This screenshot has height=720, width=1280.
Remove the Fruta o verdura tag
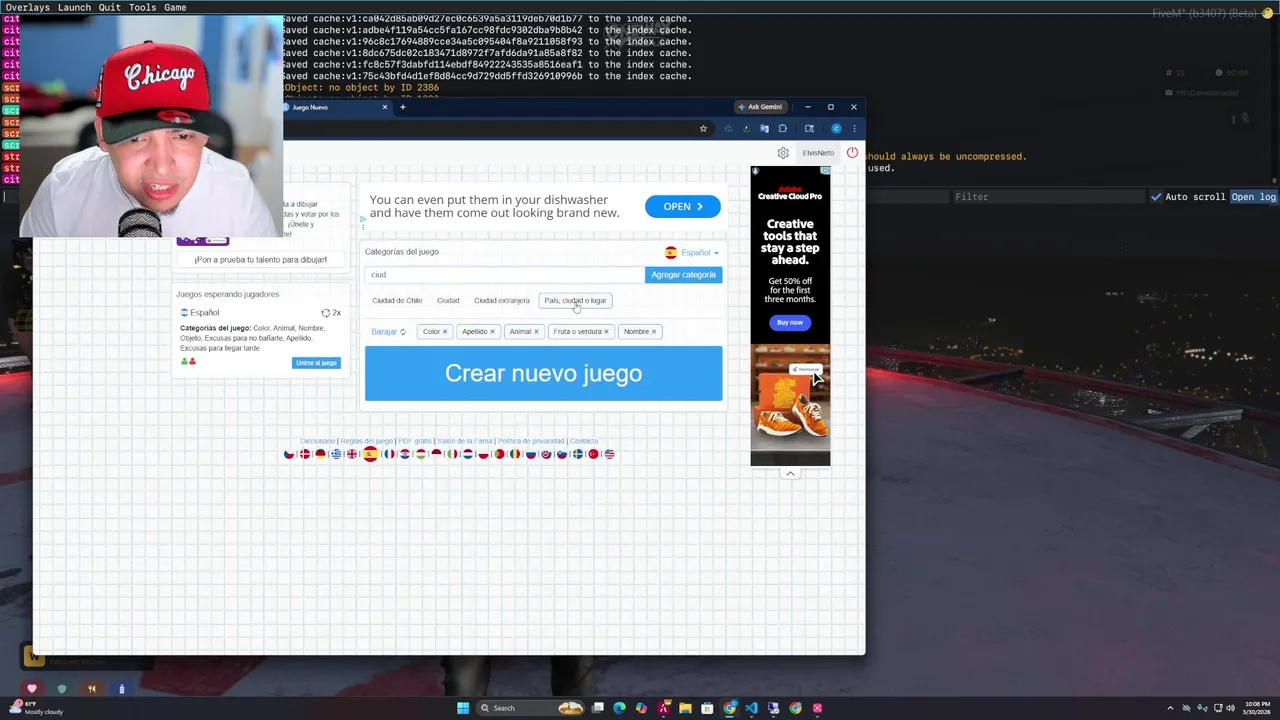(606, 331)
